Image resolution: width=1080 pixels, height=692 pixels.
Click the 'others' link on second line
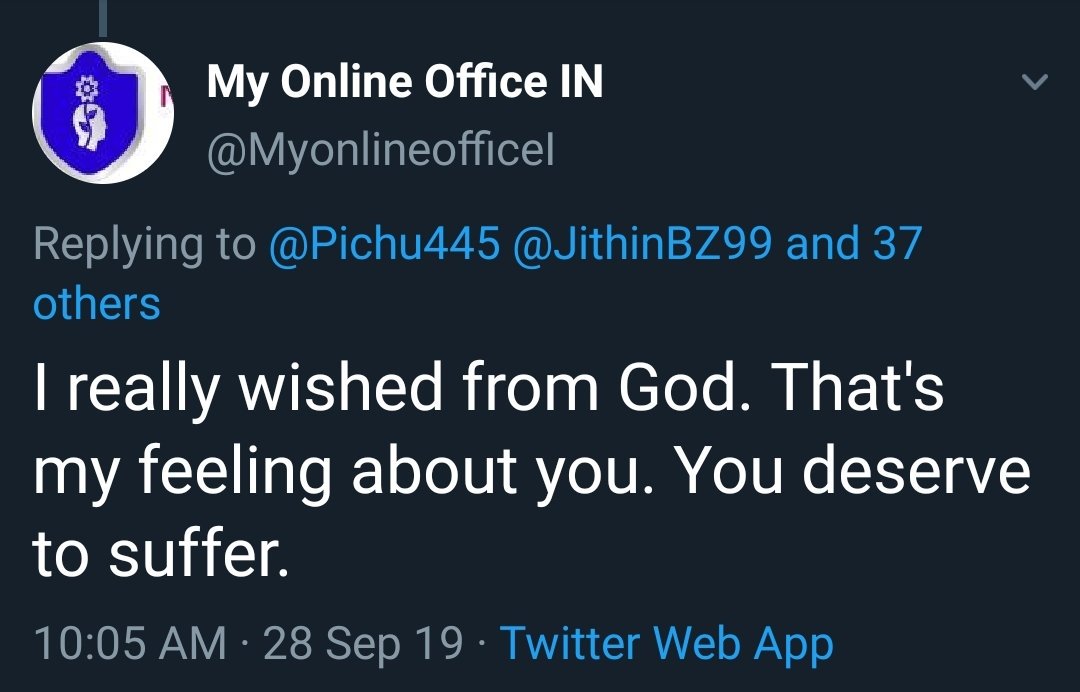click(97, 303)
